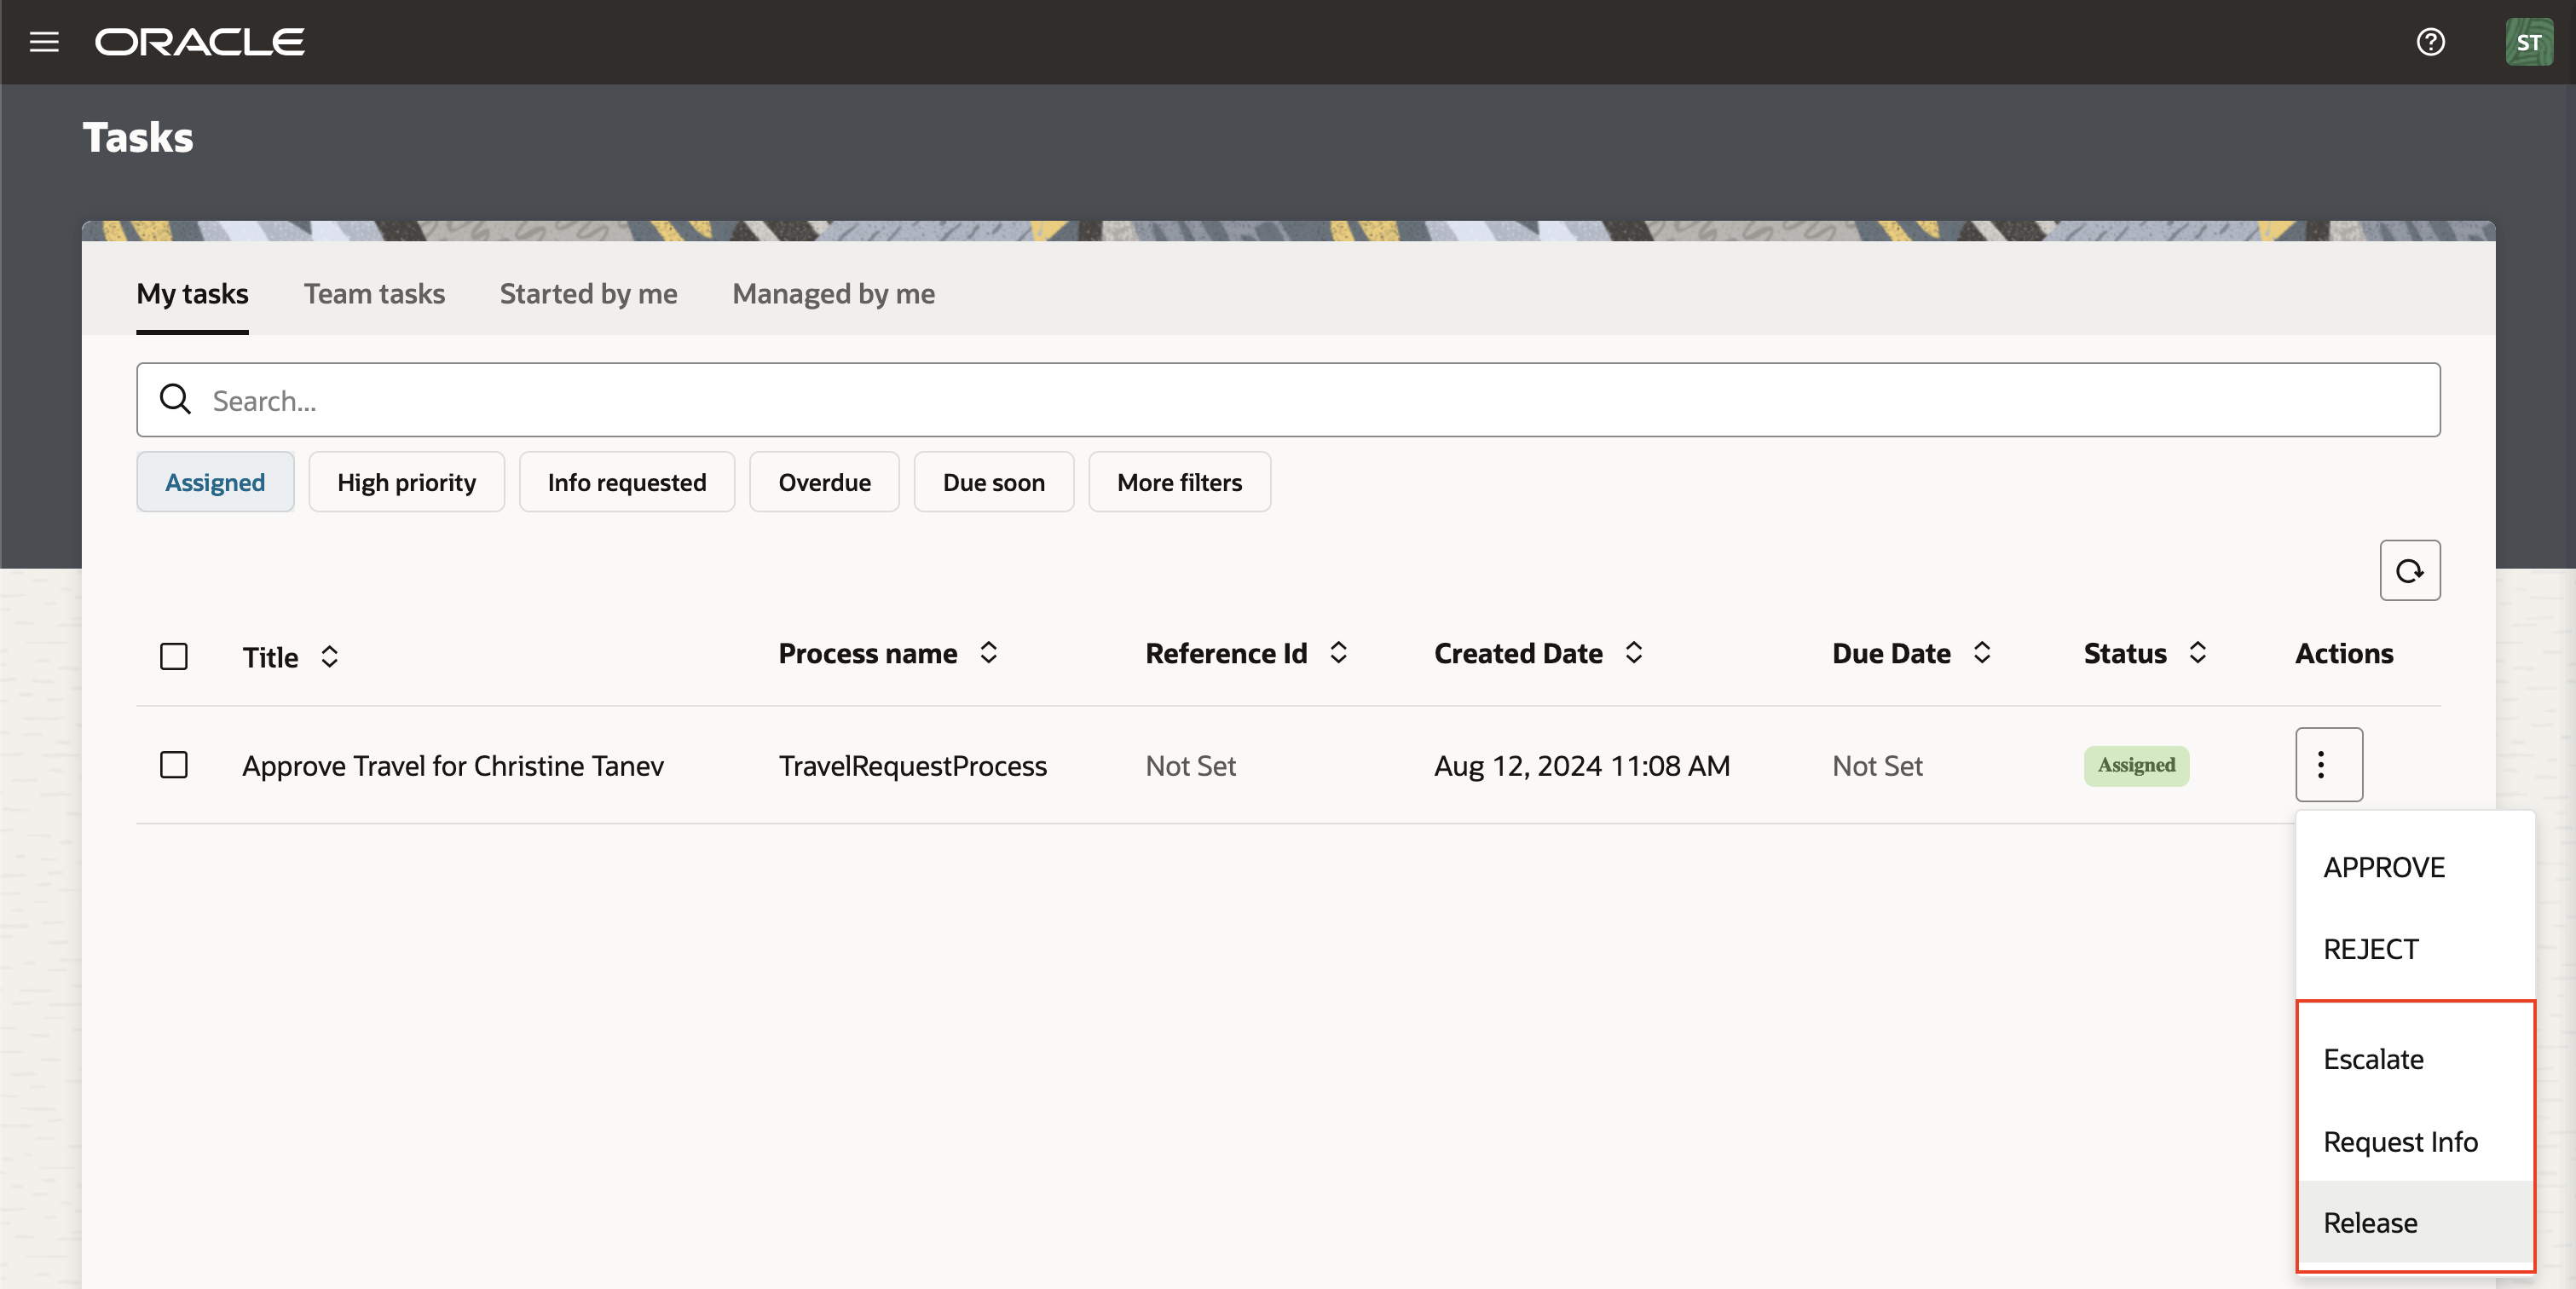Image resolution: width=2576 pixels, height=1289 pixels.
Task: Select Escalate from the actions menu
Action: 2373,1059
